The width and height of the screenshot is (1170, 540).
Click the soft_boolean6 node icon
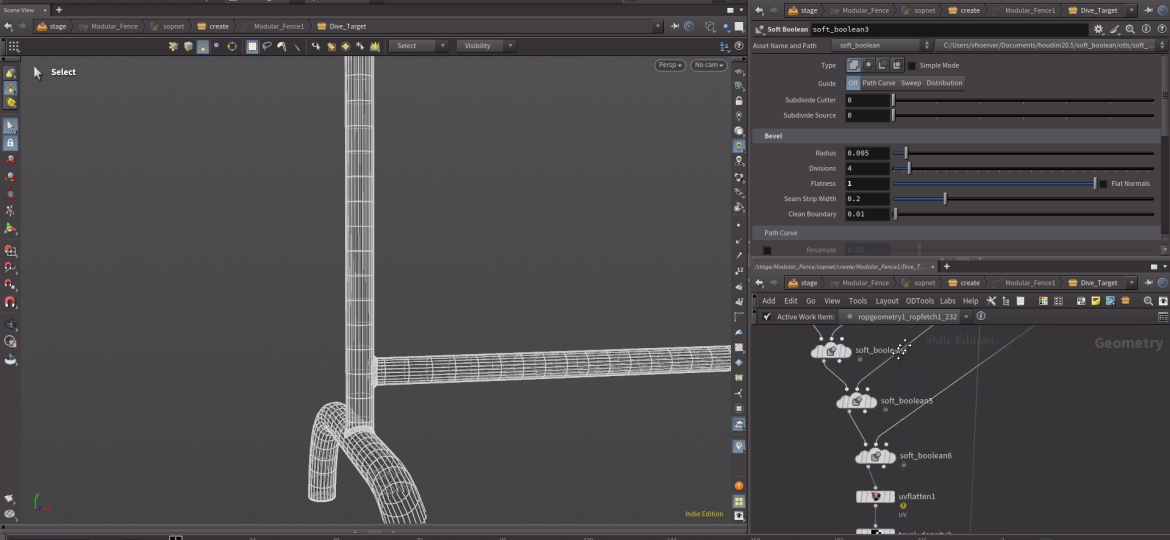tap(875, 456)
